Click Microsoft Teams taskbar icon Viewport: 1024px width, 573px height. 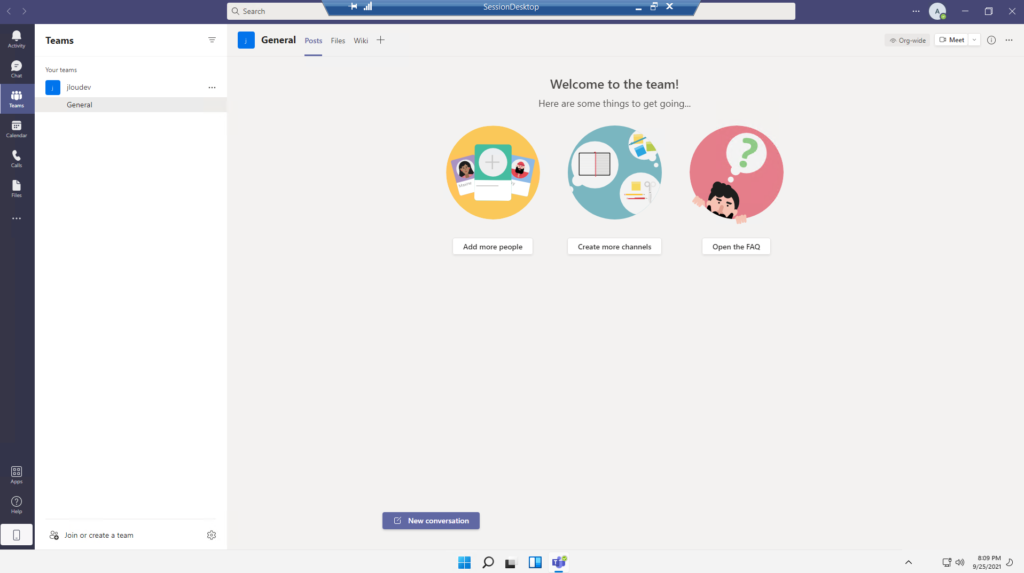(559, 562)
